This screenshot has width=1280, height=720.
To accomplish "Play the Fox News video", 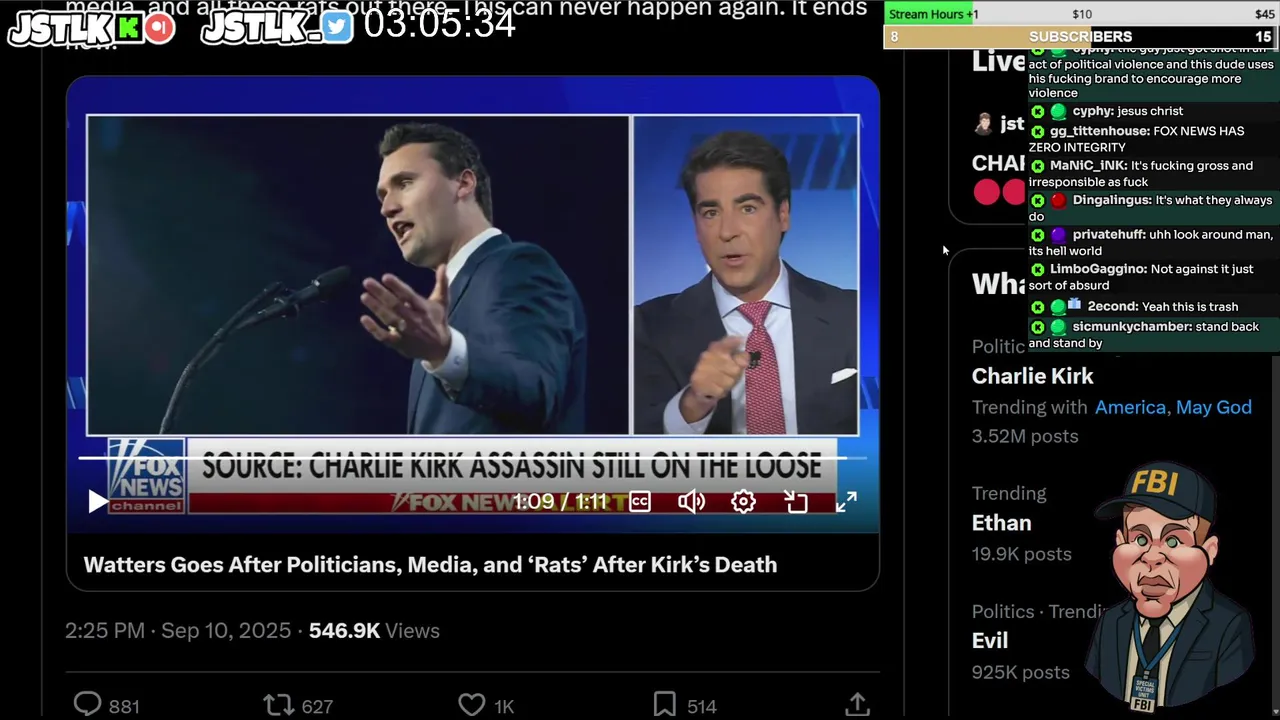I will [x=98, y=501].
